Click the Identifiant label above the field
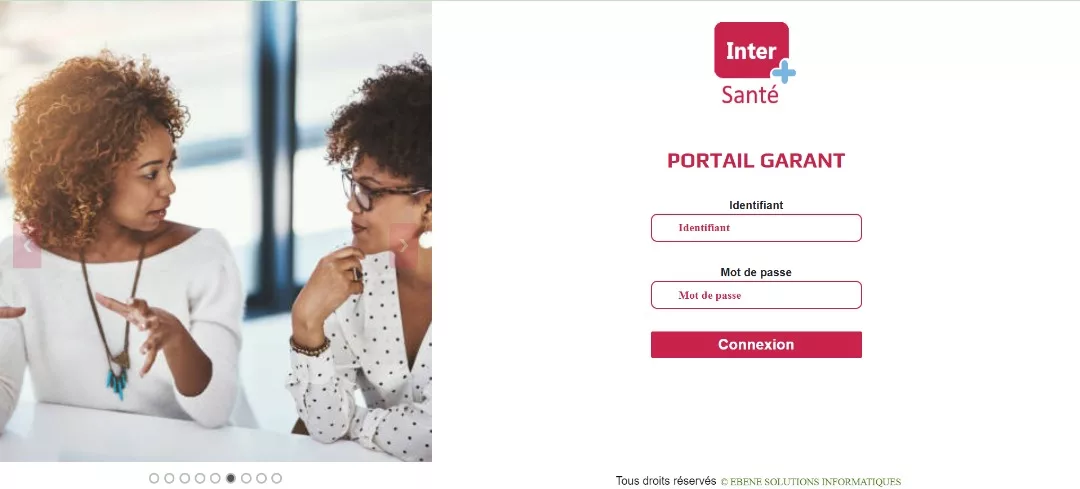 pyautogui.click(x=756, y=205)
